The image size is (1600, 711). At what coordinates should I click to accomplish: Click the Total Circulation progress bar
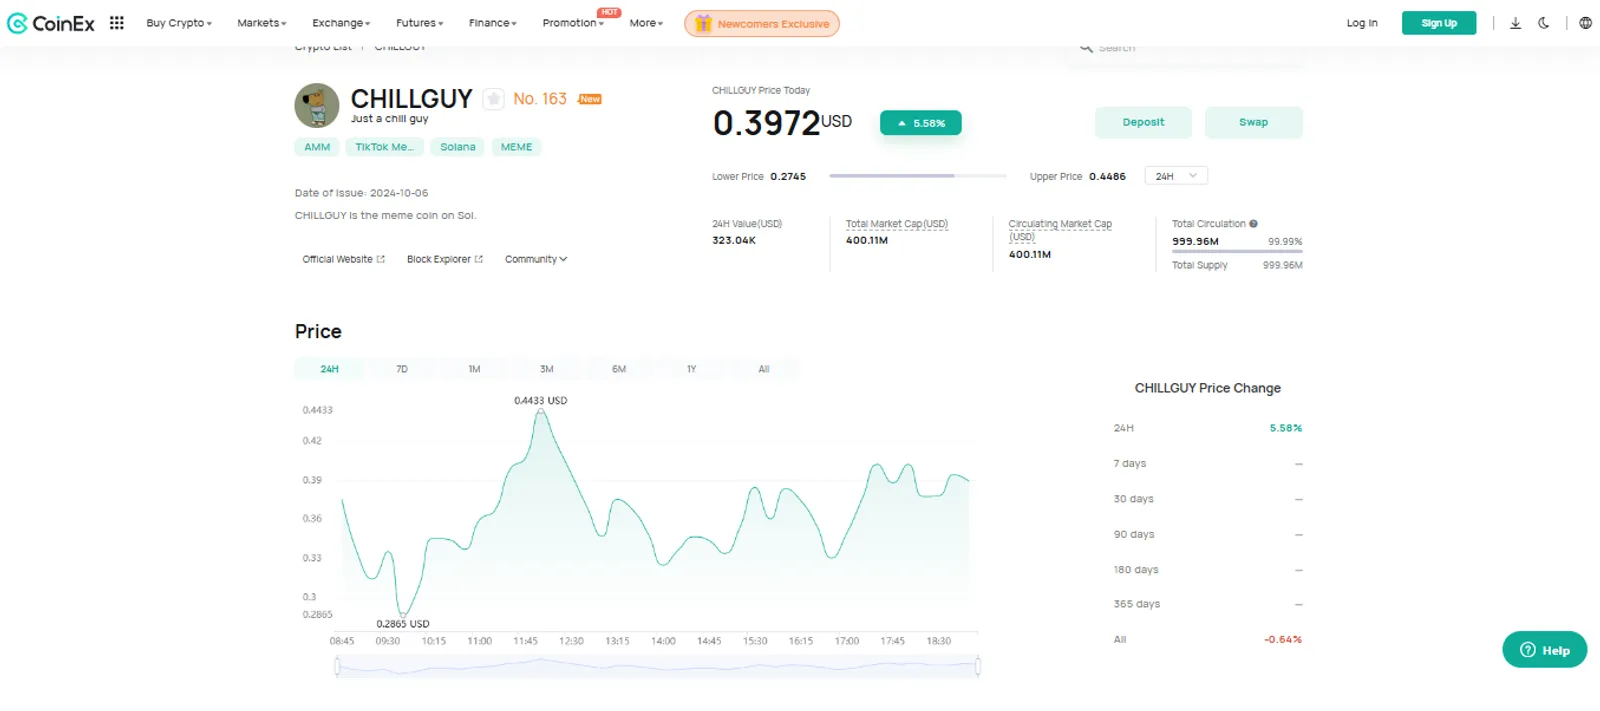coord(1237,252)
